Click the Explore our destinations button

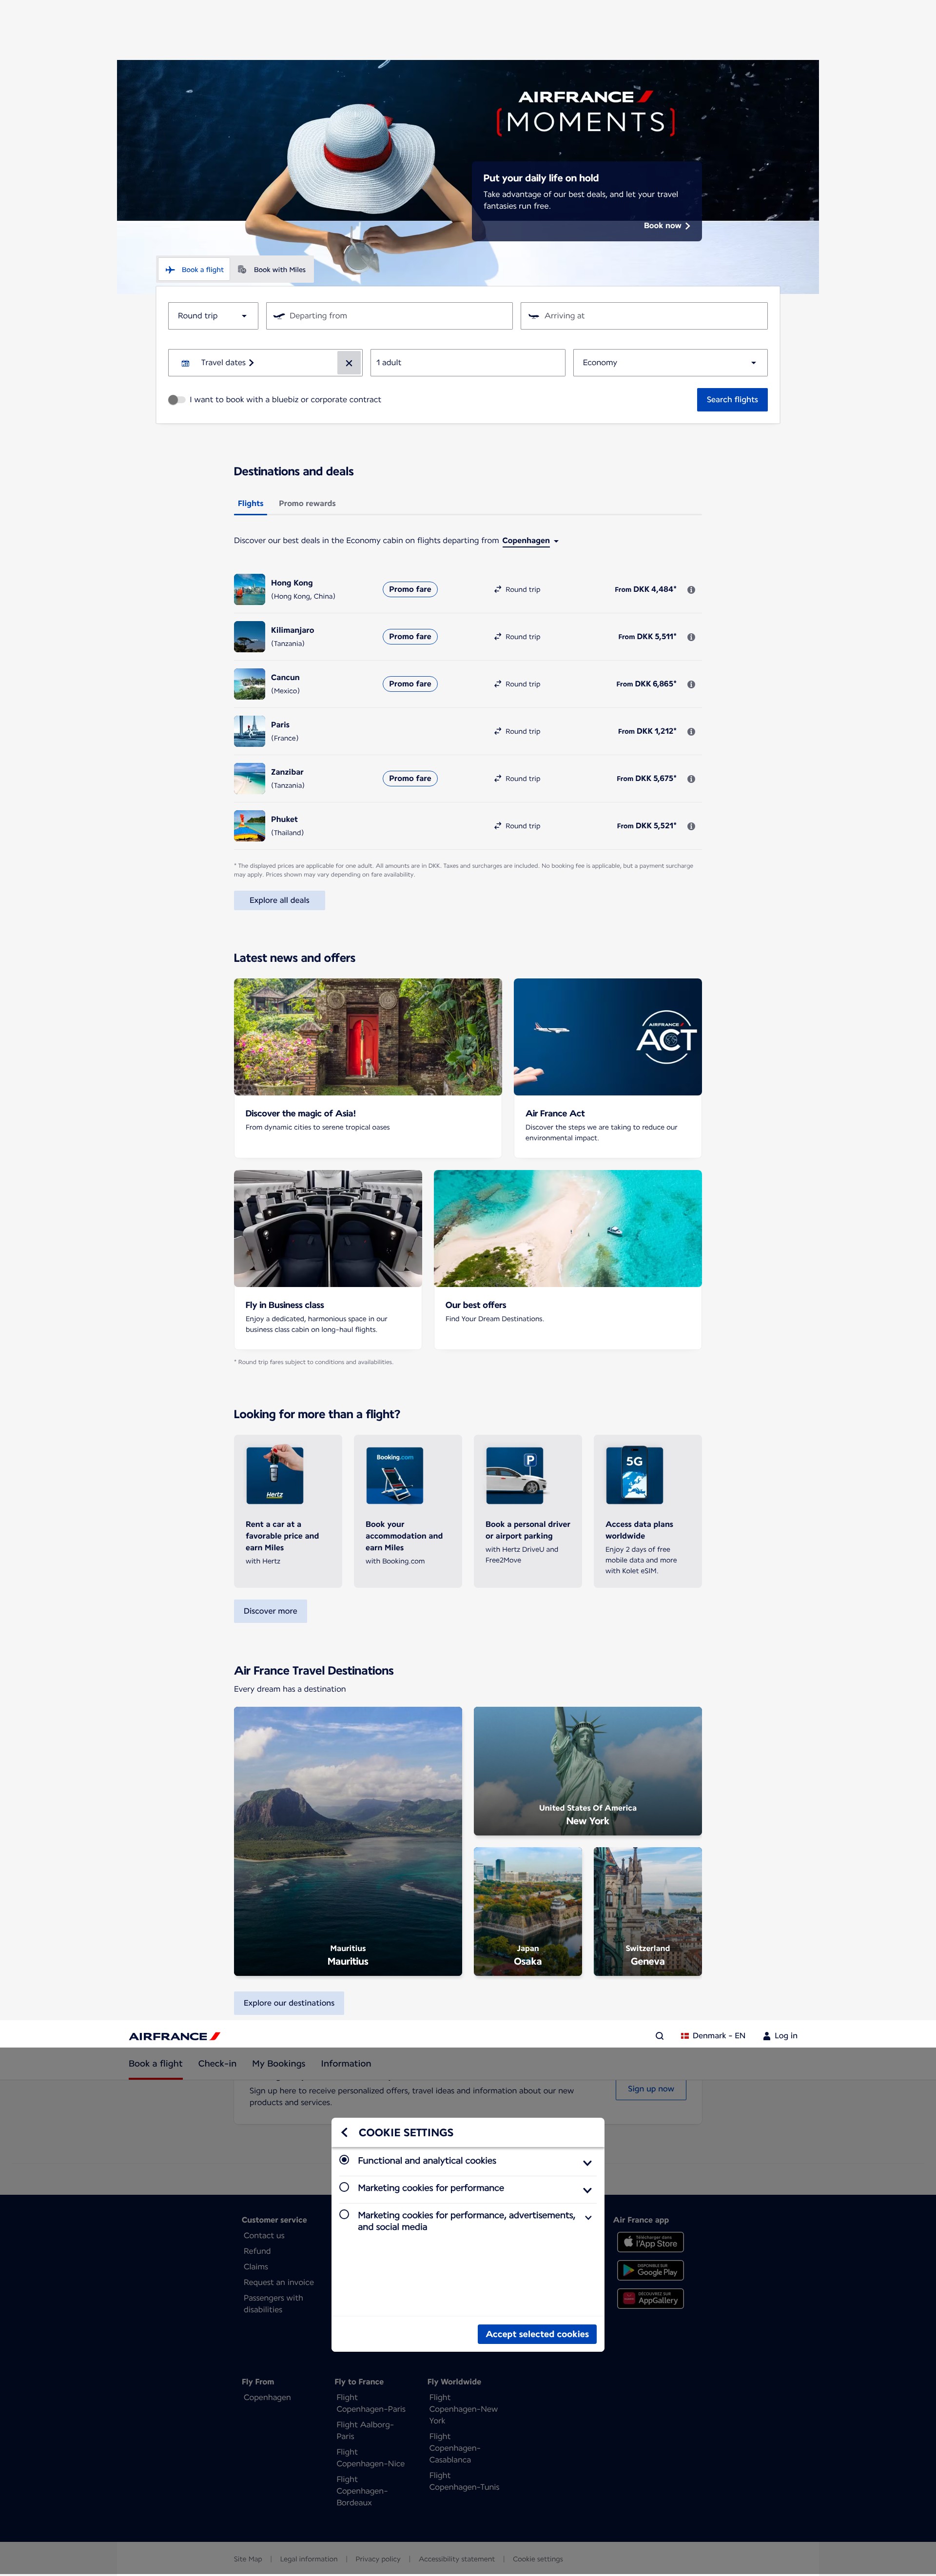(x=289, y=2003)
